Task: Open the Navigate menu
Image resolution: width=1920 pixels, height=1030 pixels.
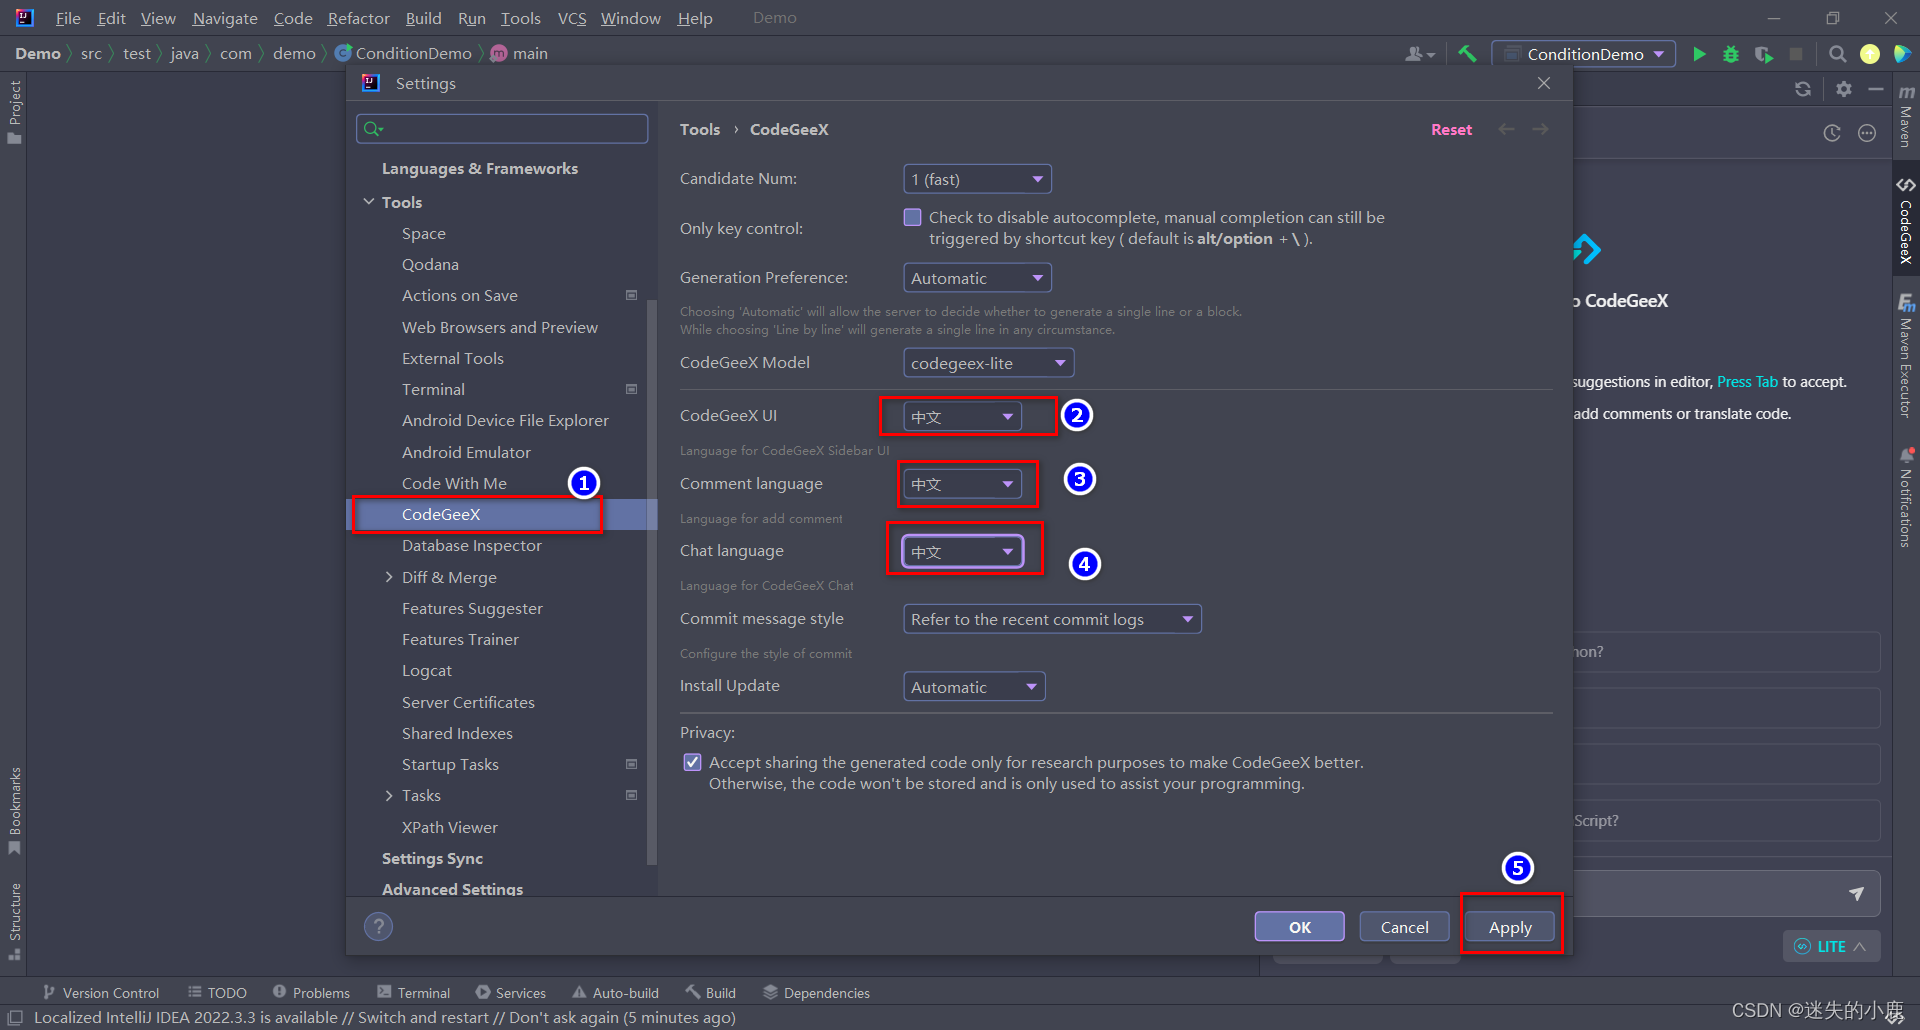Action: click(225, 18)
